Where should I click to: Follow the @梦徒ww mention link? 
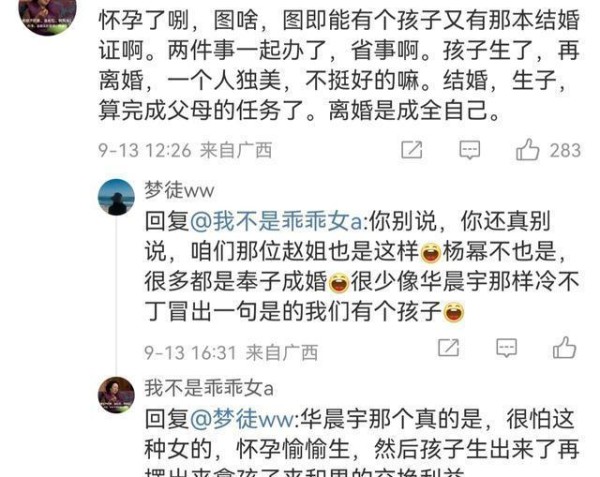(242, 419)
